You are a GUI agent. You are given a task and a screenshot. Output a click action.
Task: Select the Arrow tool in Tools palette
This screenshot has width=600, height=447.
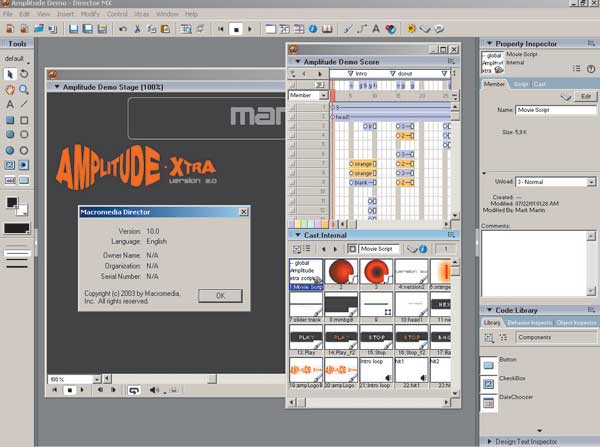(x=10, y=74)
